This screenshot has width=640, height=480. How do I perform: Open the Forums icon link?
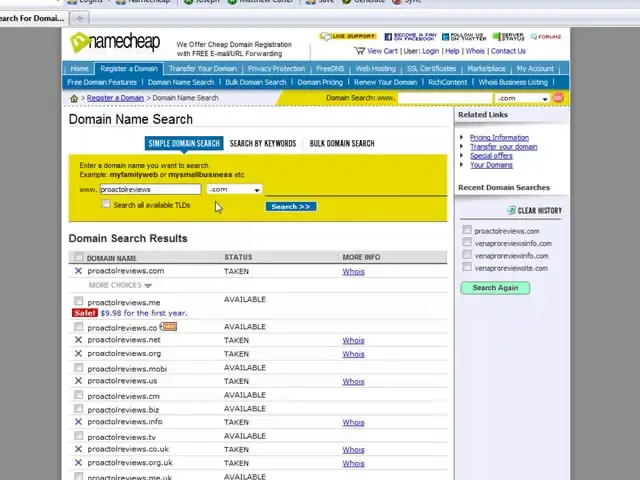[546, 37]
